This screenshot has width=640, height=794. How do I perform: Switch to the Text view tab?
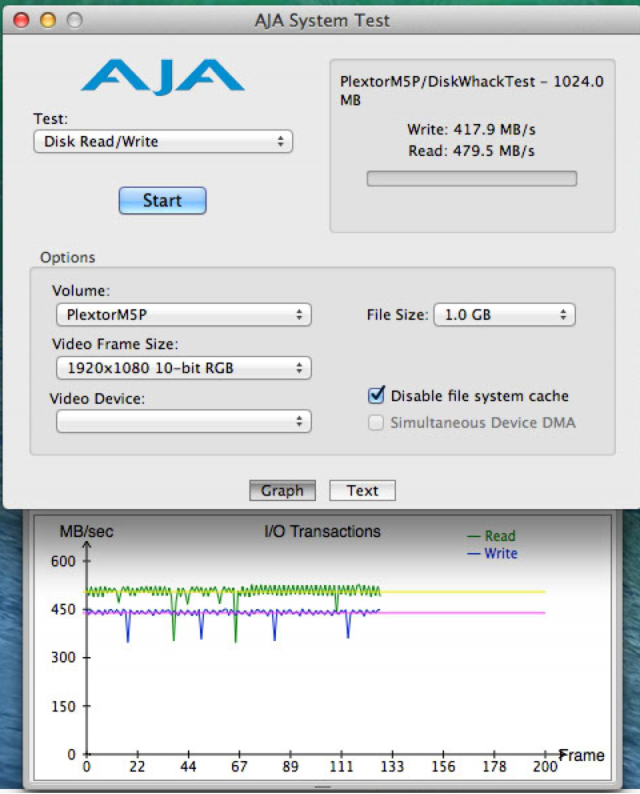(362, 490)
